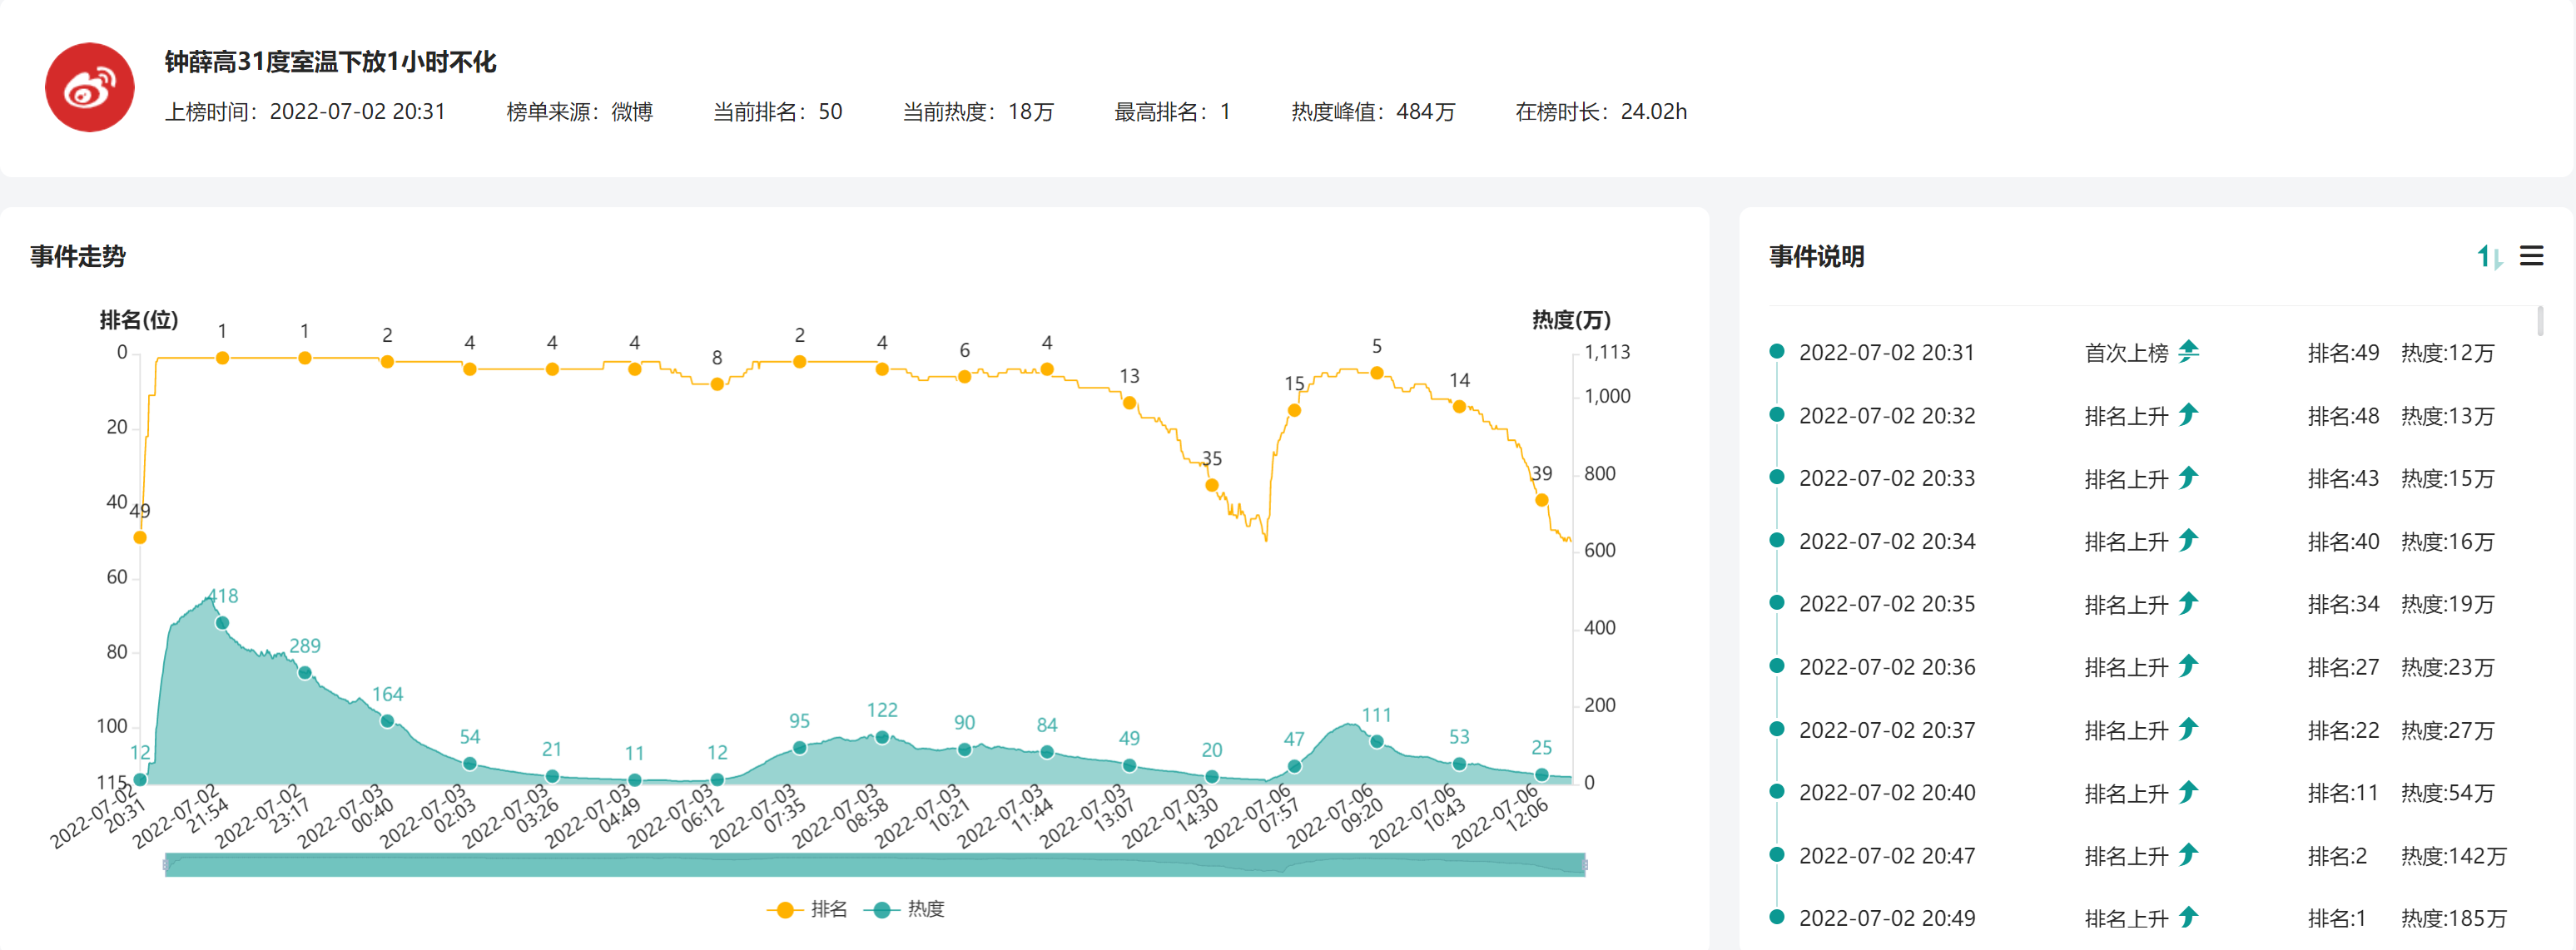Click right handle of chart zoom slider
2576x950 pixels.
point(1585,864)
